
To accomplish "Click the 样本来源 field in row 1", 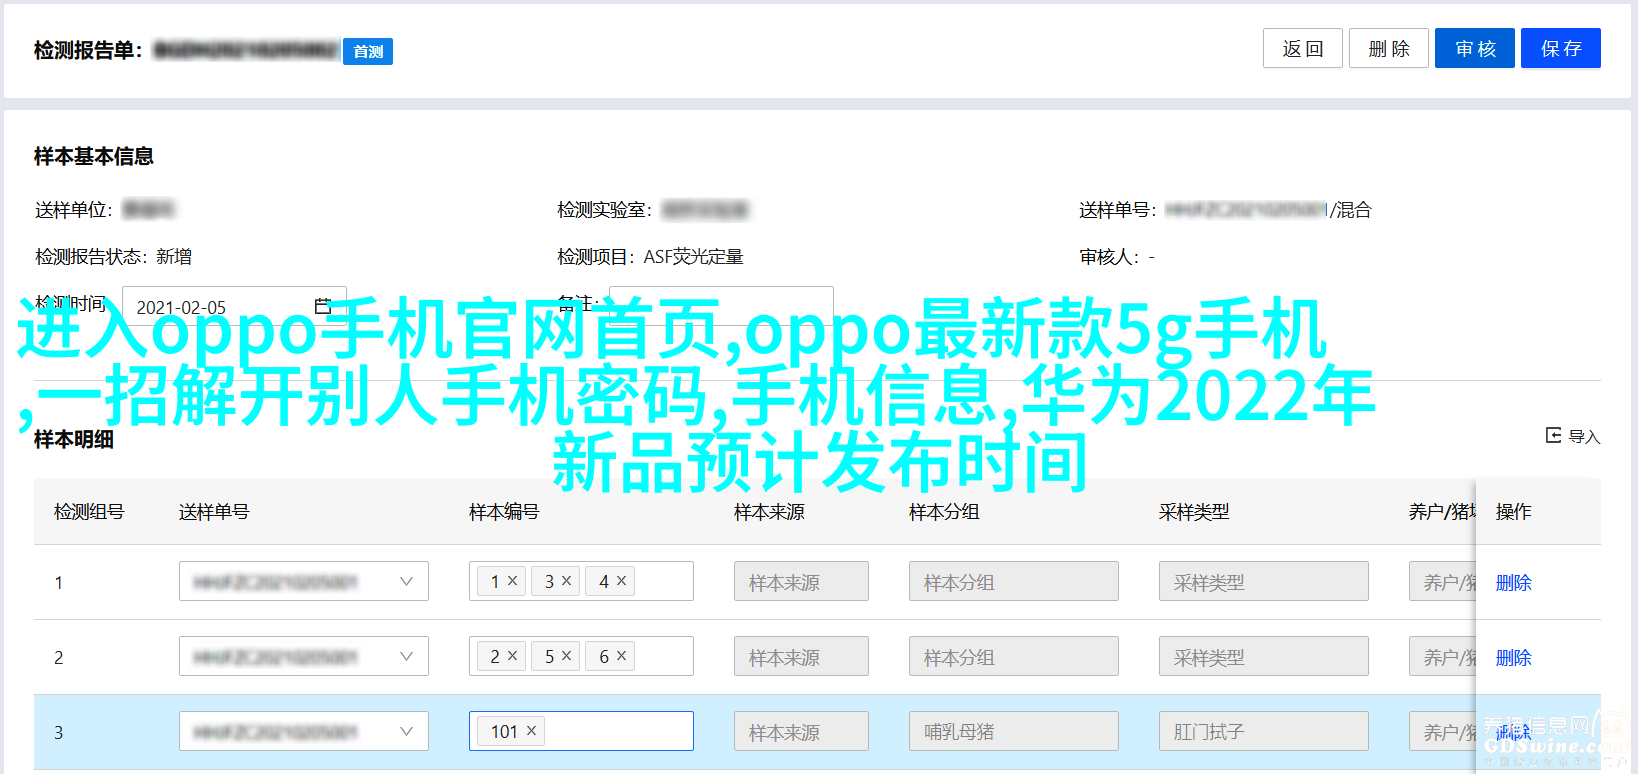I will tap(801, 581).
